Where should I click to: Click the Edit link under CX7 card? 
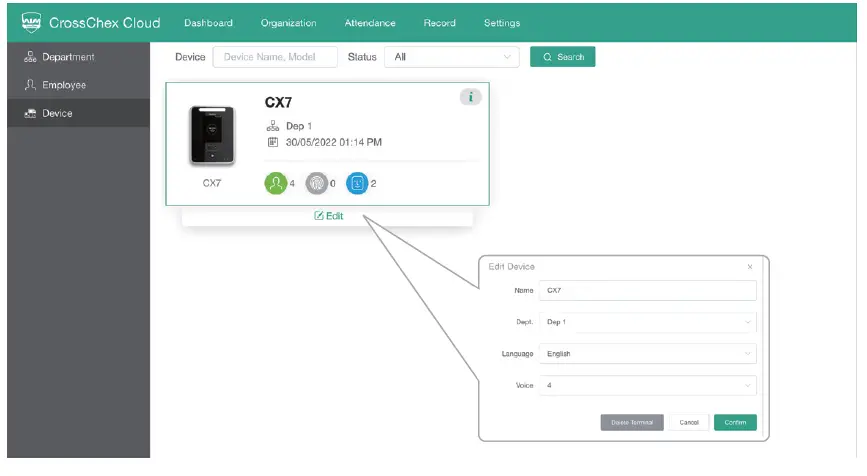[328, 216]
